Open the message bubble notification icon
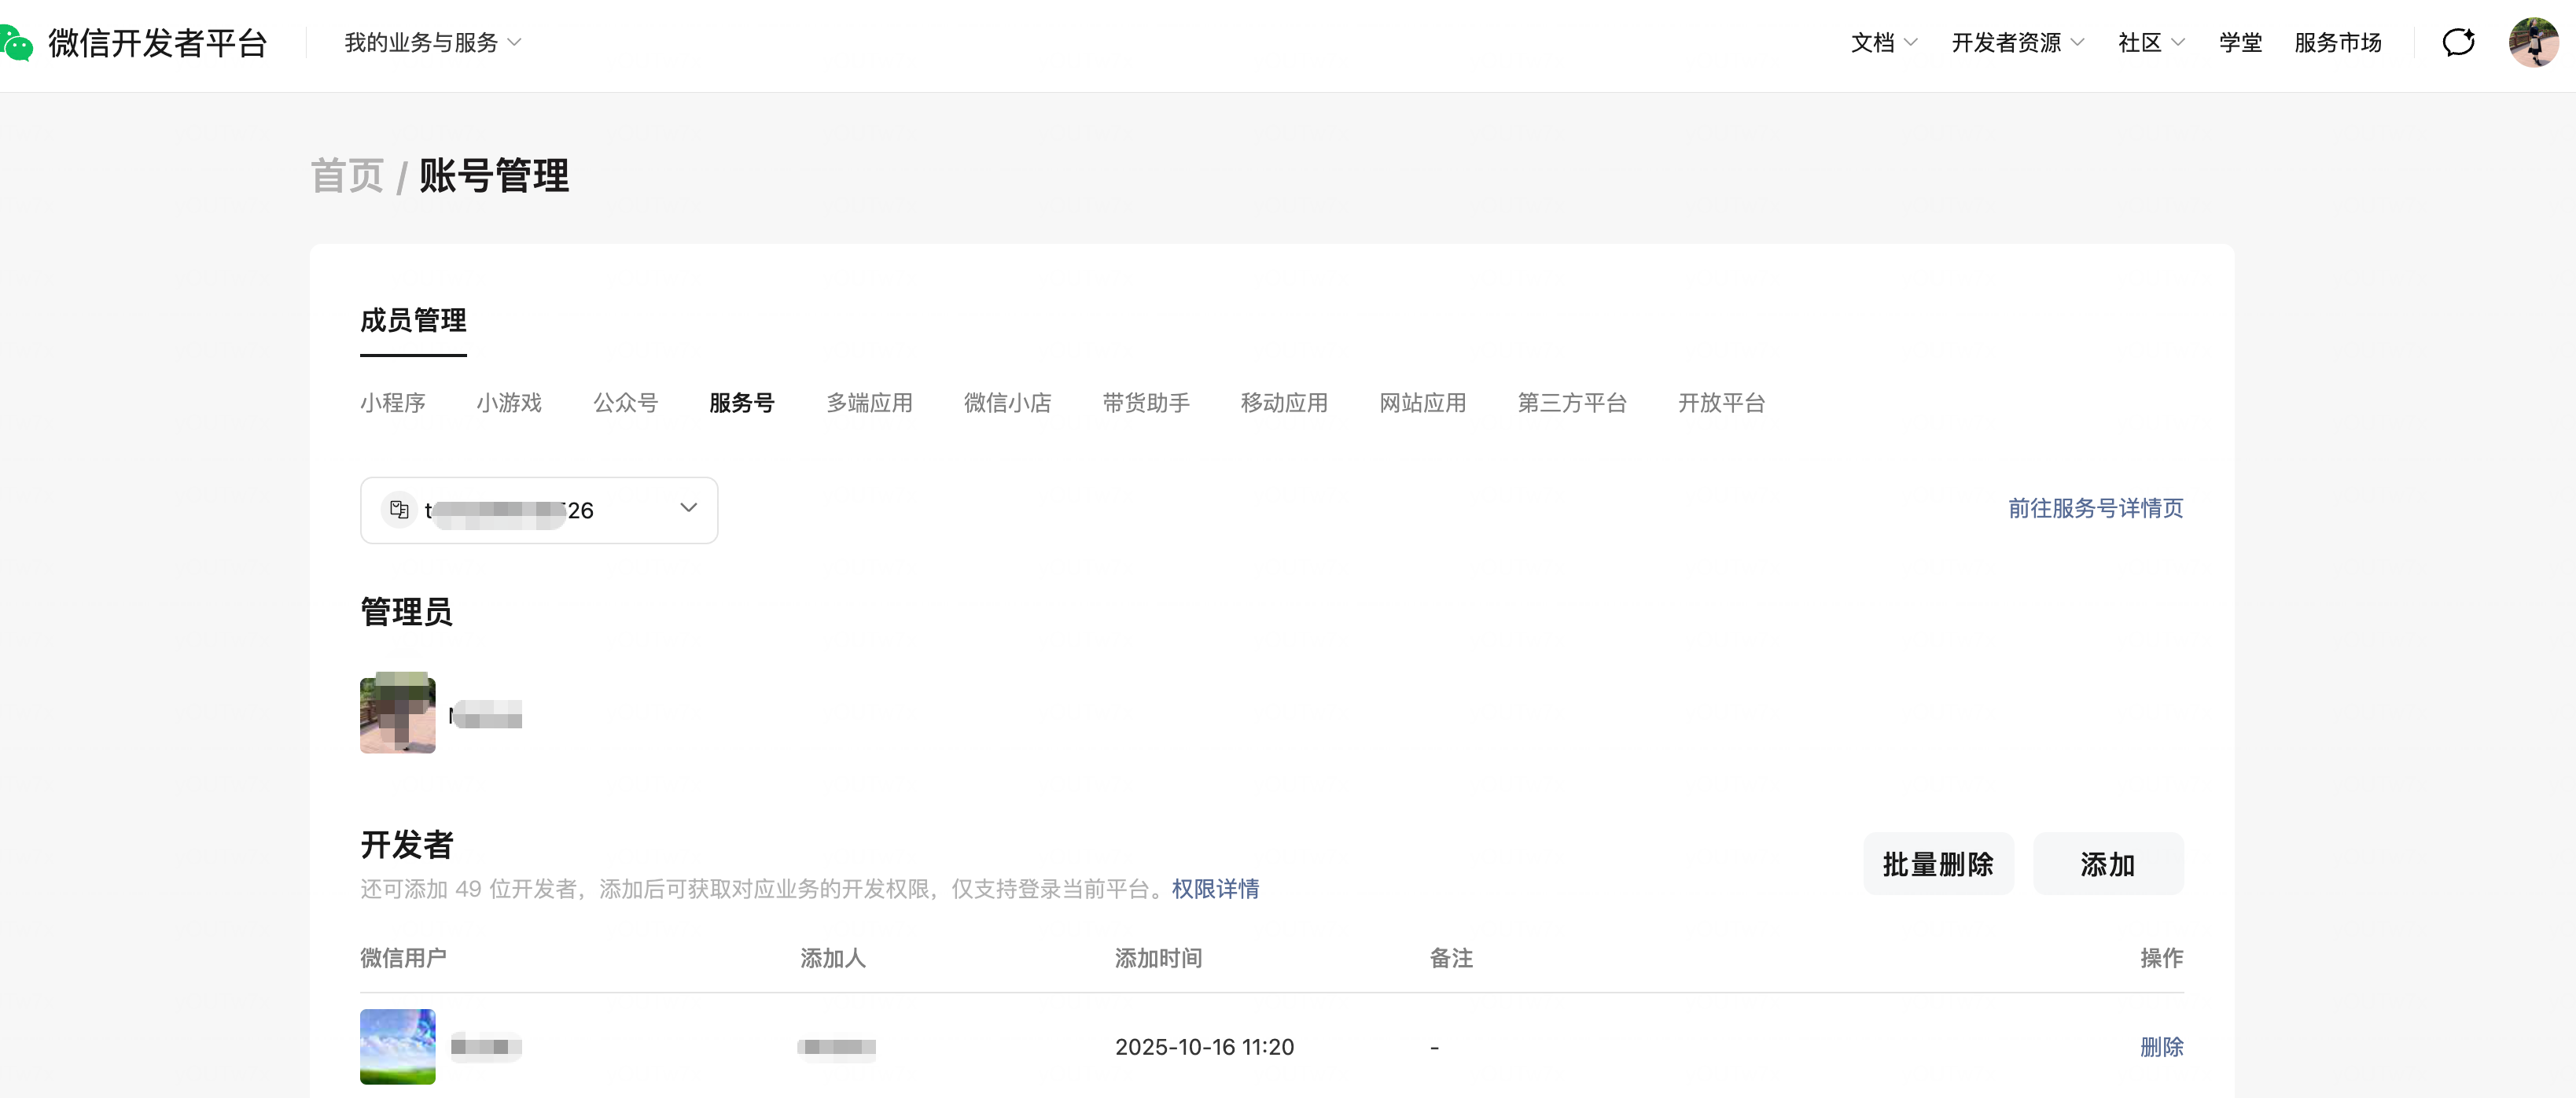This screenshot has width=2576, height=1098. (2458, 42)
